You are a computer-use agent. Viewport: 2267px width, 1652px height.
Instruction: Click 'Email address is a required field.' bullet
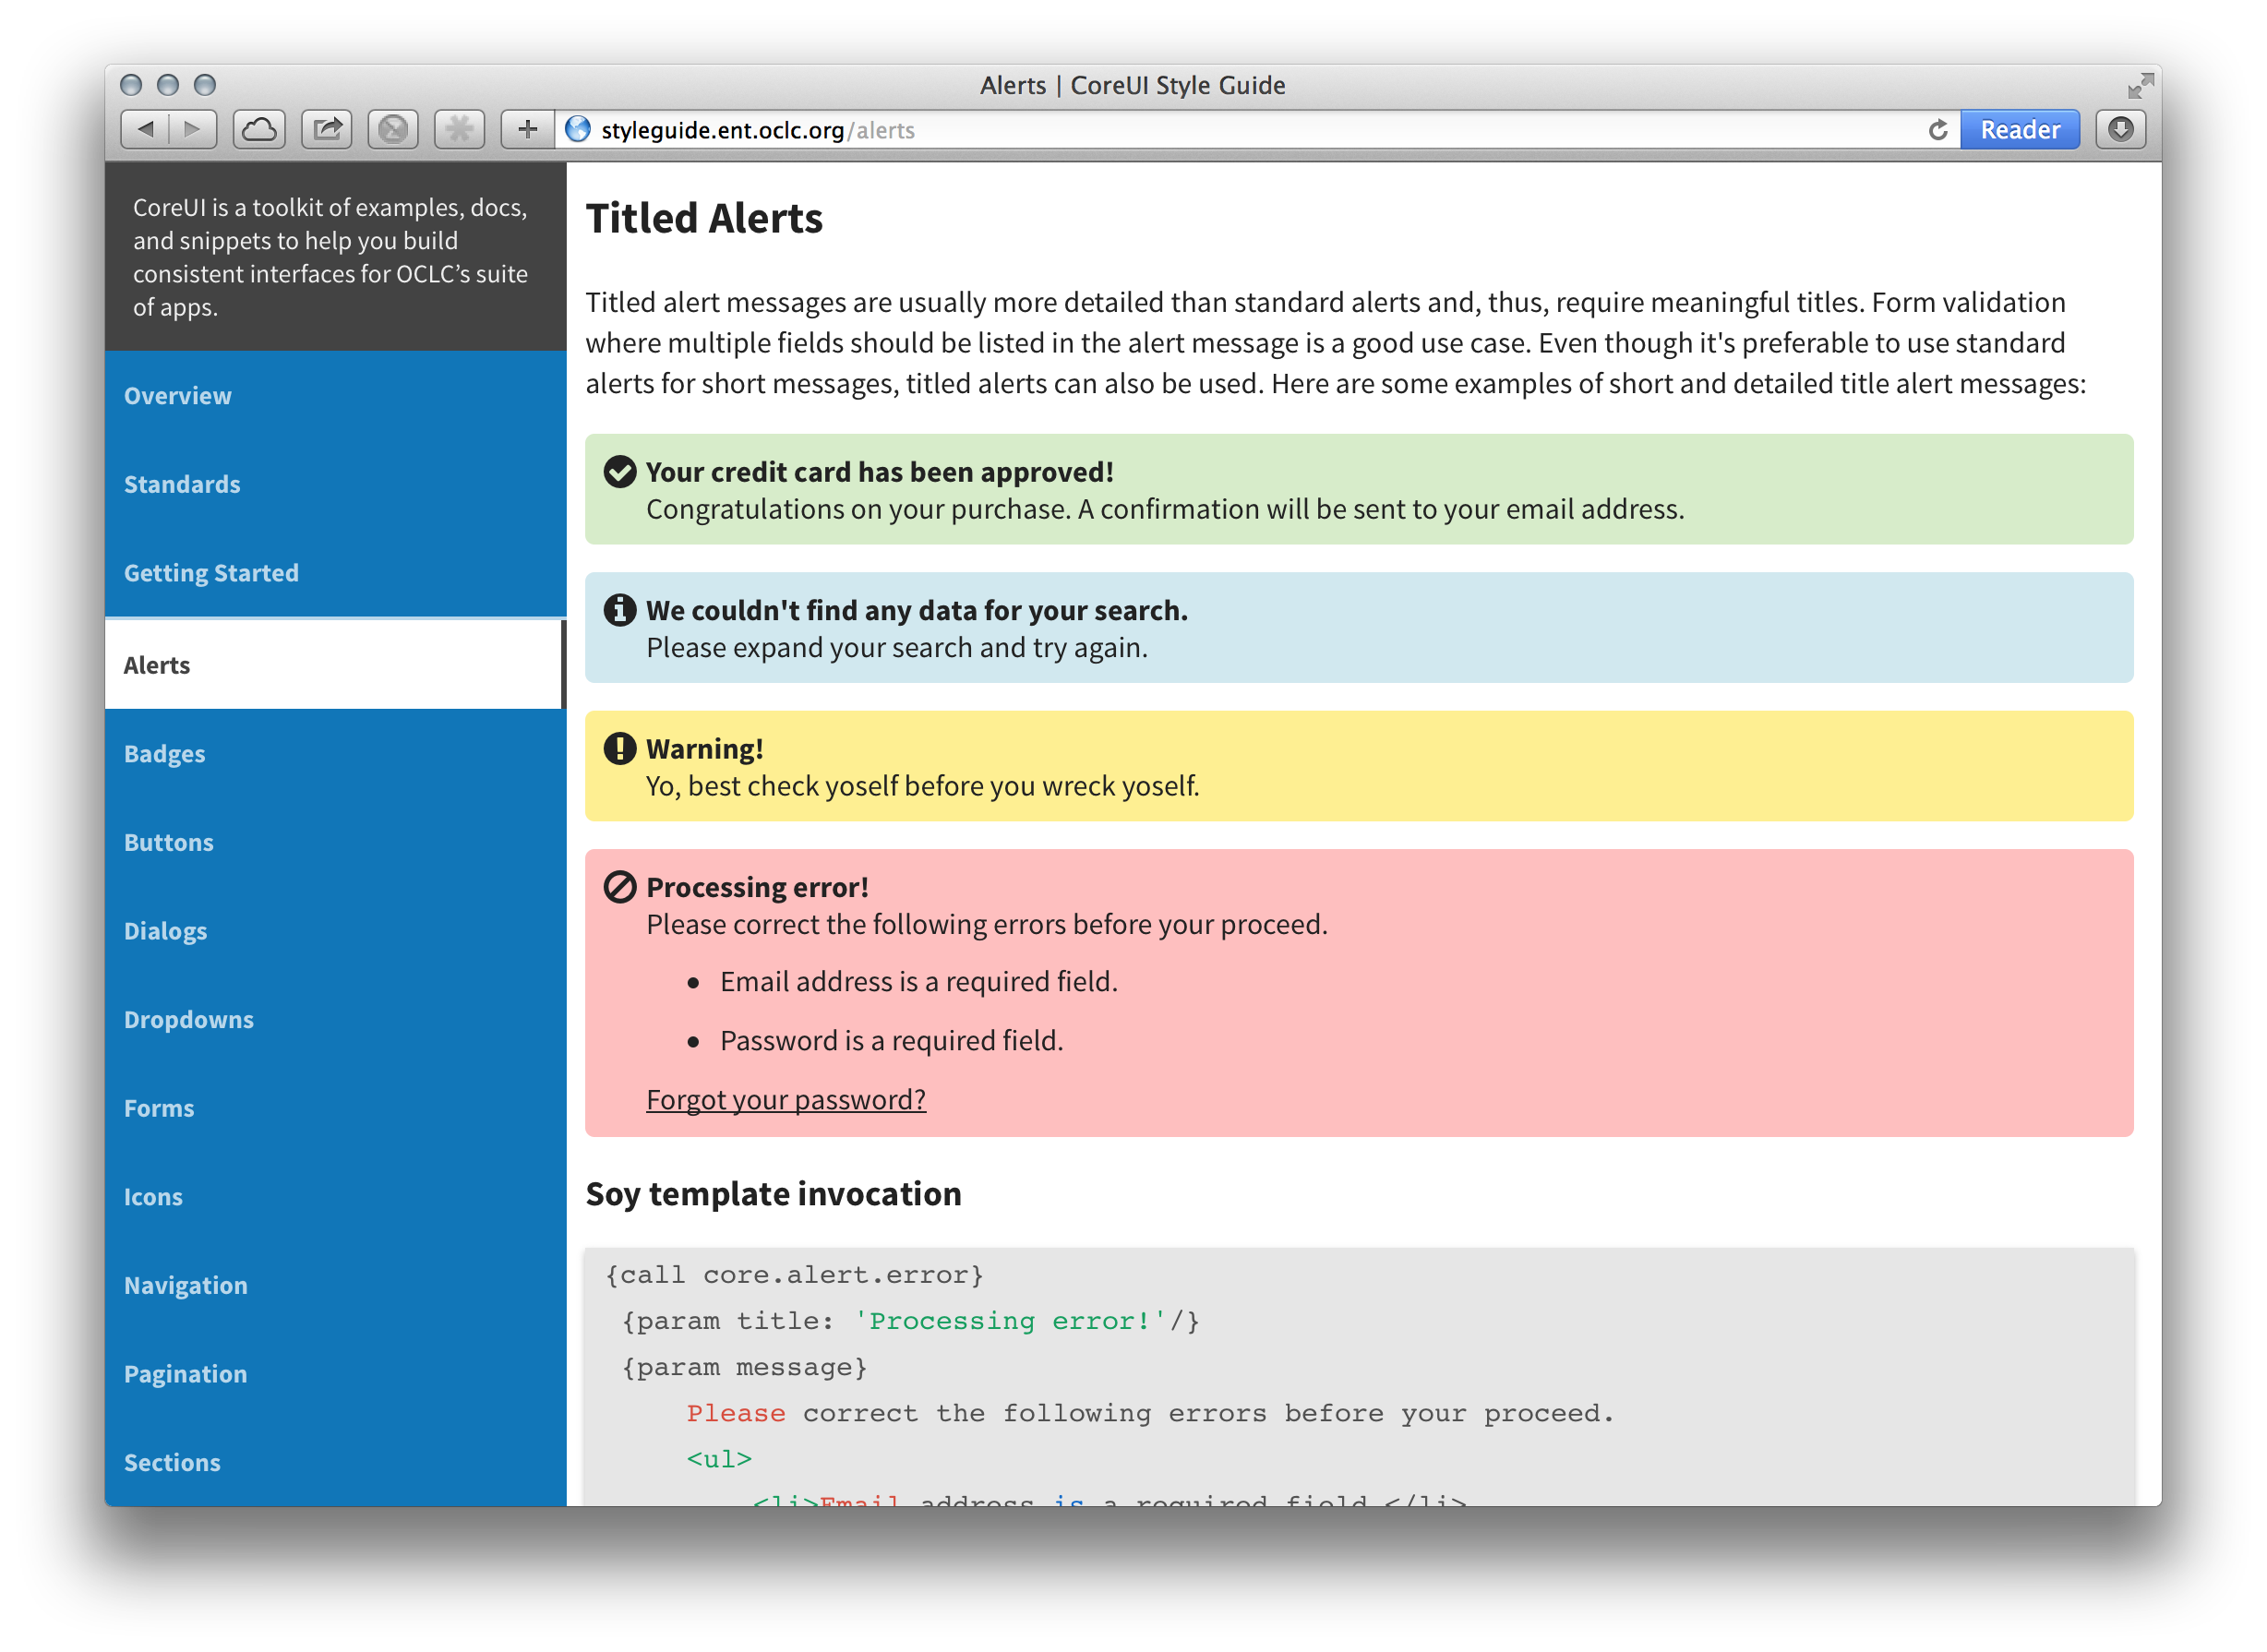[919, 982]
